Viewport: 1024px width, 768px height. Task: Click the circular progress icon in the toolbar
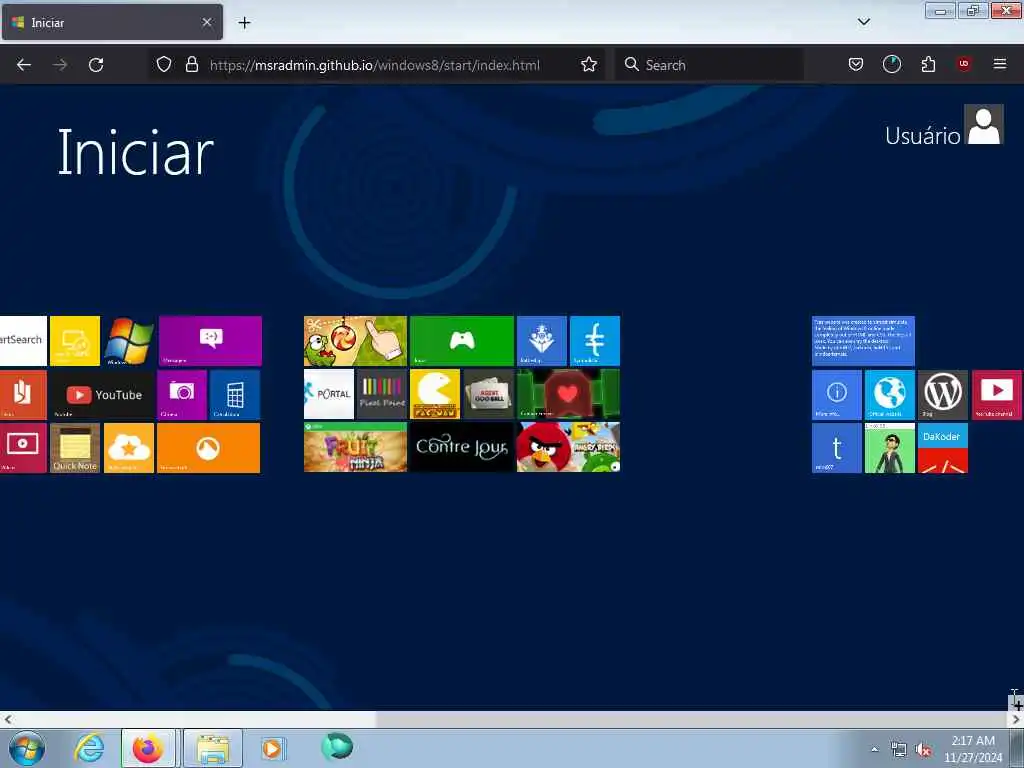[891, 65]
